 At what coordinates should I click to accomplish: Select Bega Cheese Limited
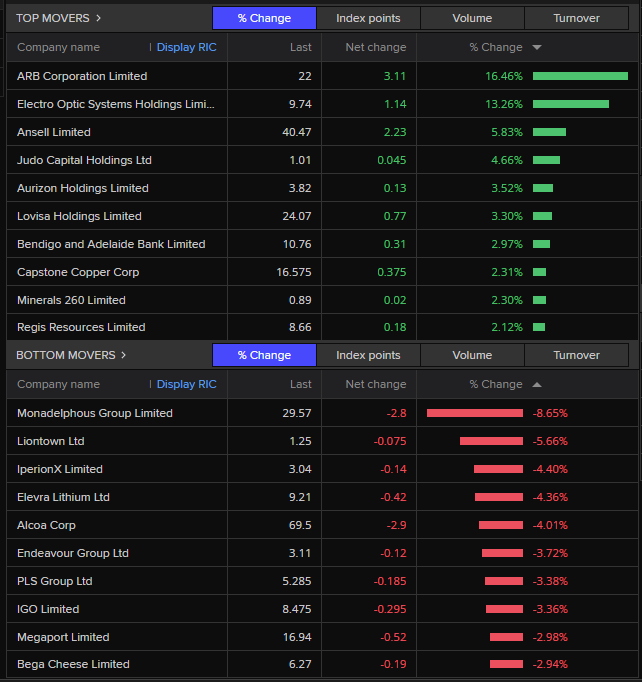73,664
